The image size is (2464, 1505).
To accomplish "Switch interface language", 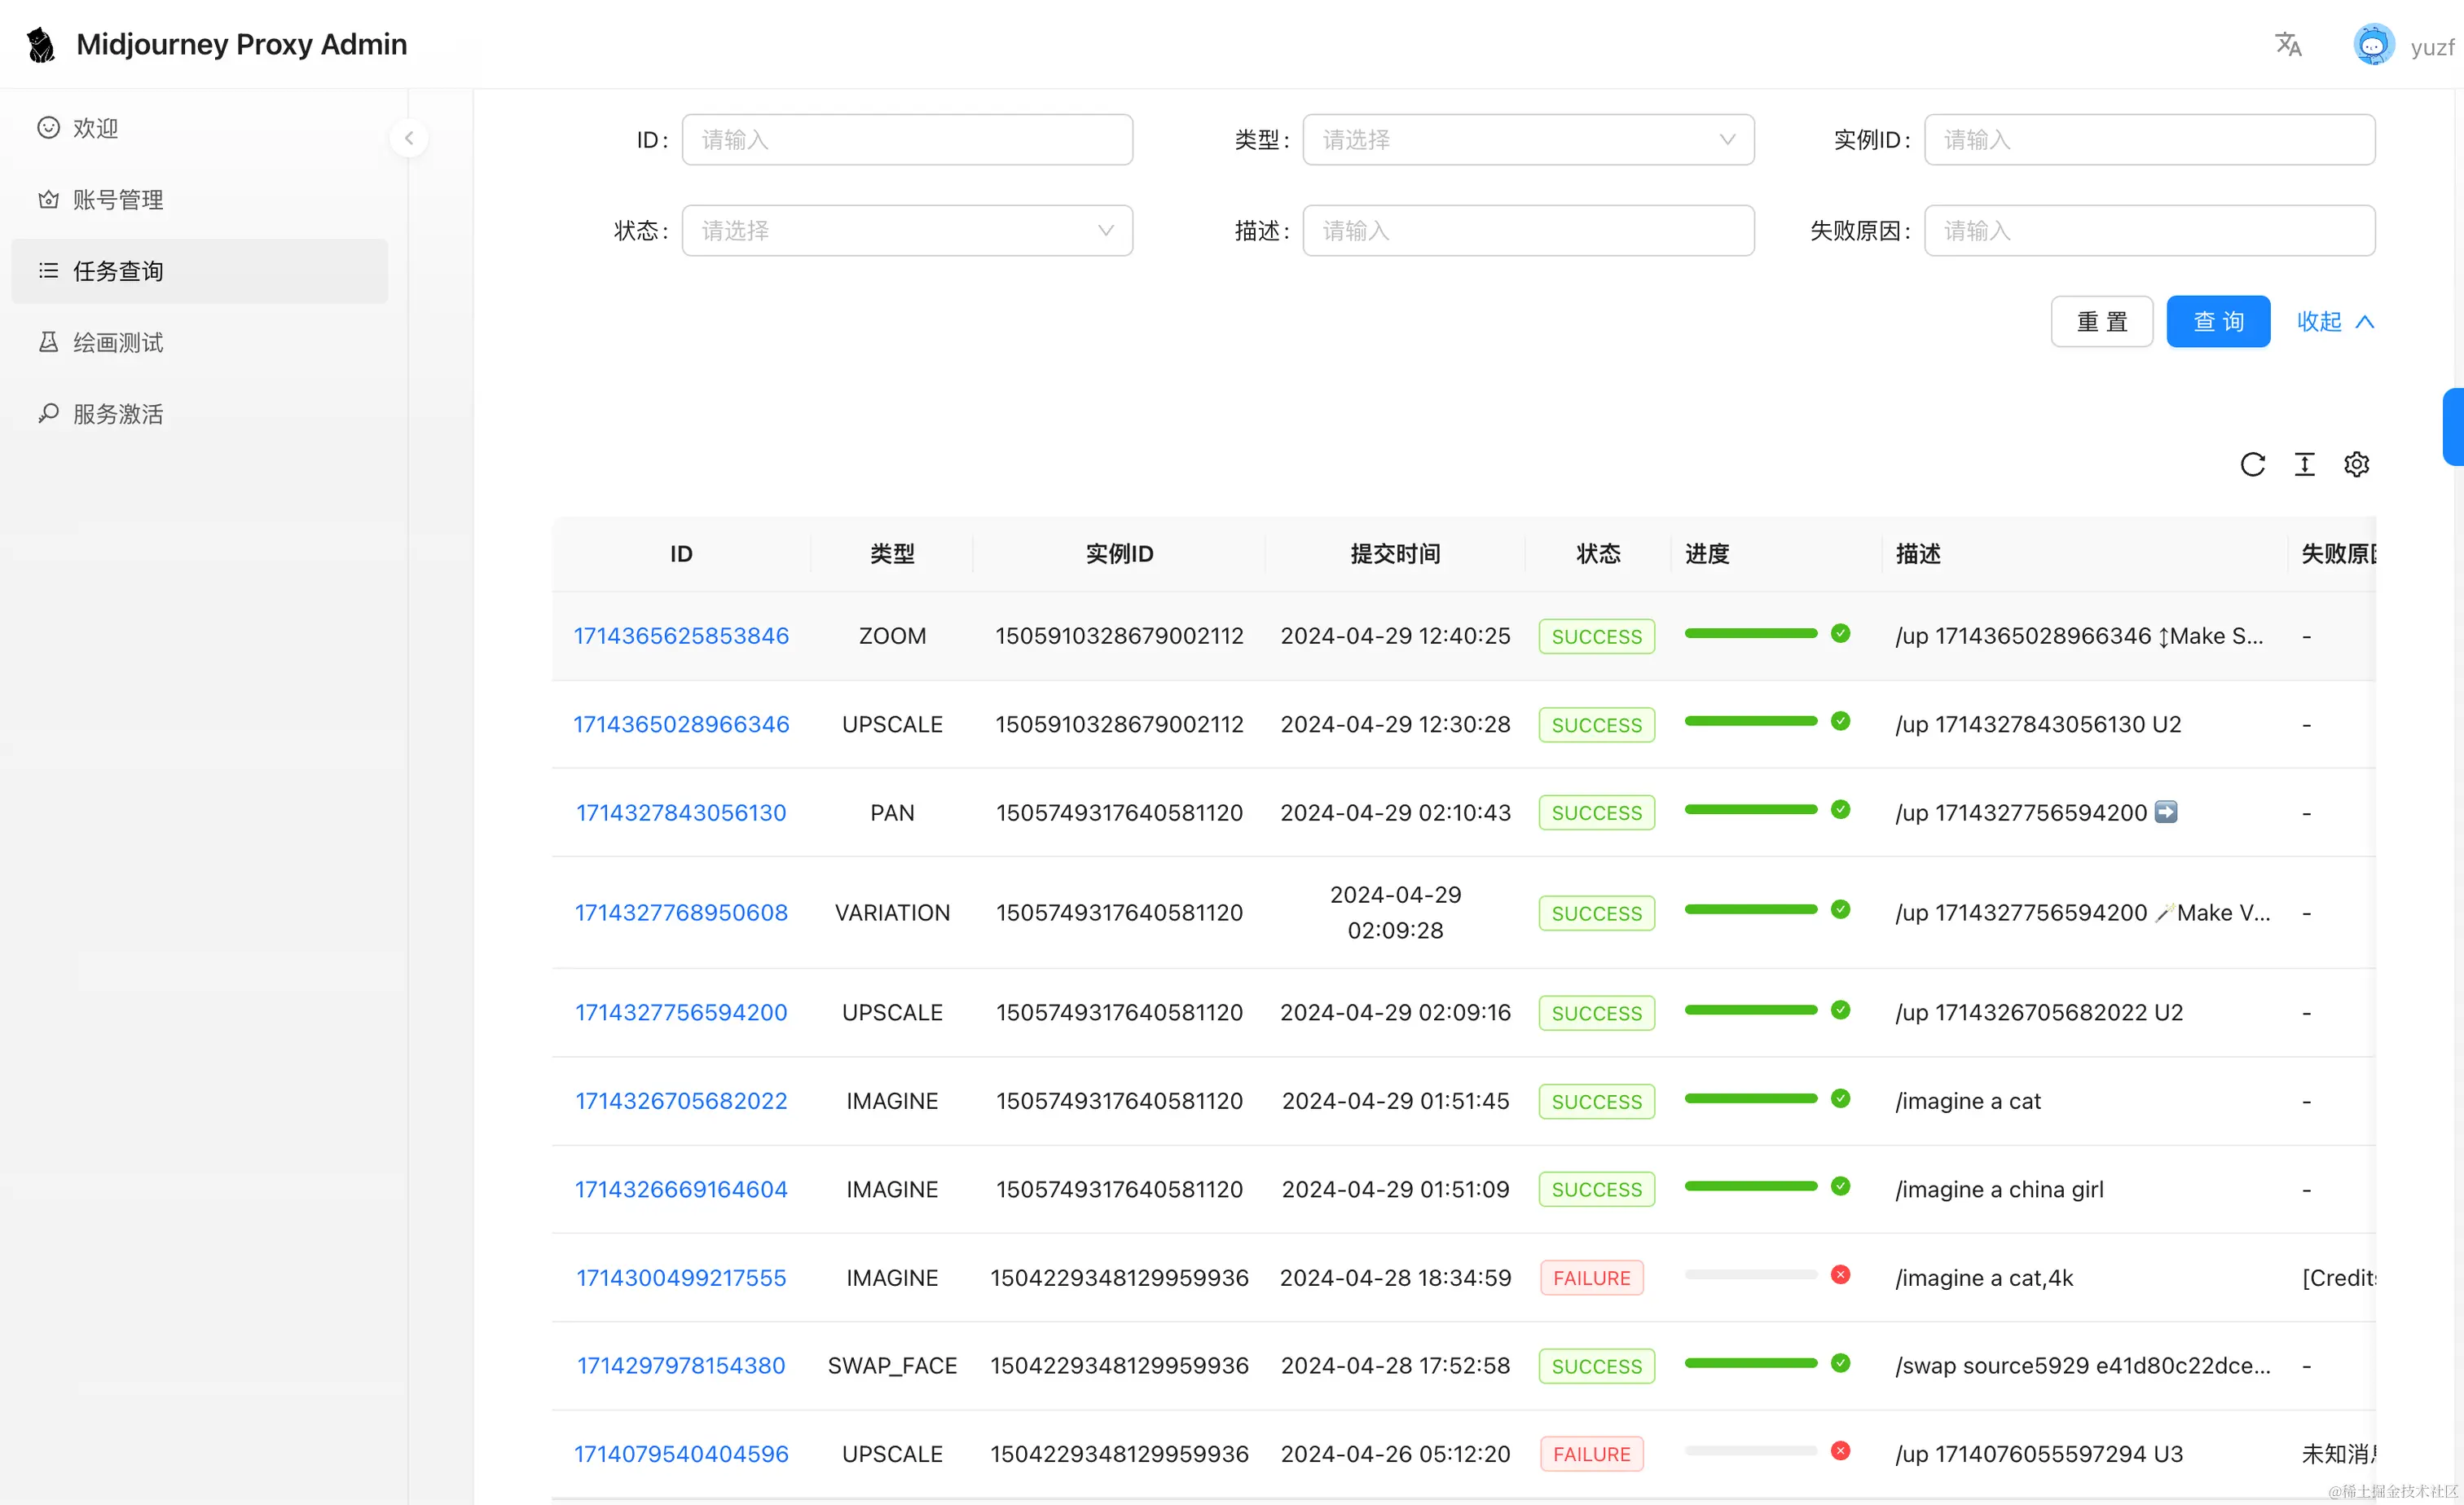I will tap(2288, 44).
